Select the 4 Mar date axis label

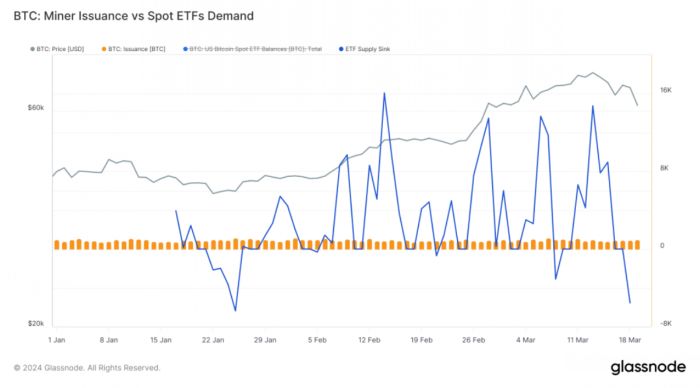coord(525,340)
